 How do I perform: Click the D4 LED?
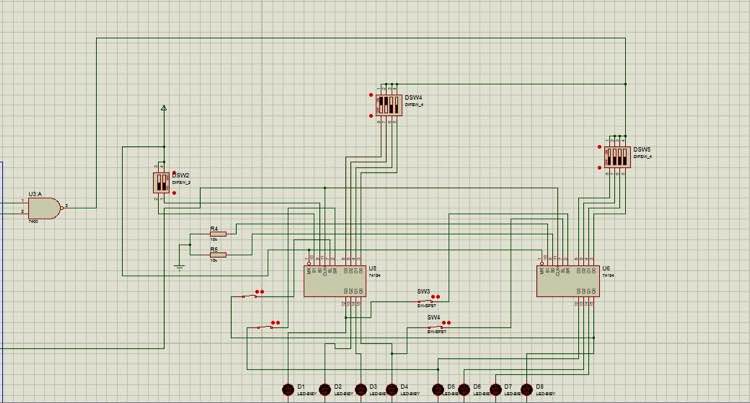pyautogui.click(x=392, y=390)
